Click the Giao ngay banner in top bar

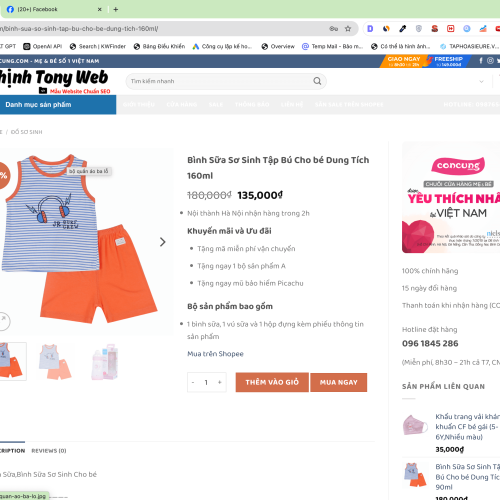tap(404, 61)
